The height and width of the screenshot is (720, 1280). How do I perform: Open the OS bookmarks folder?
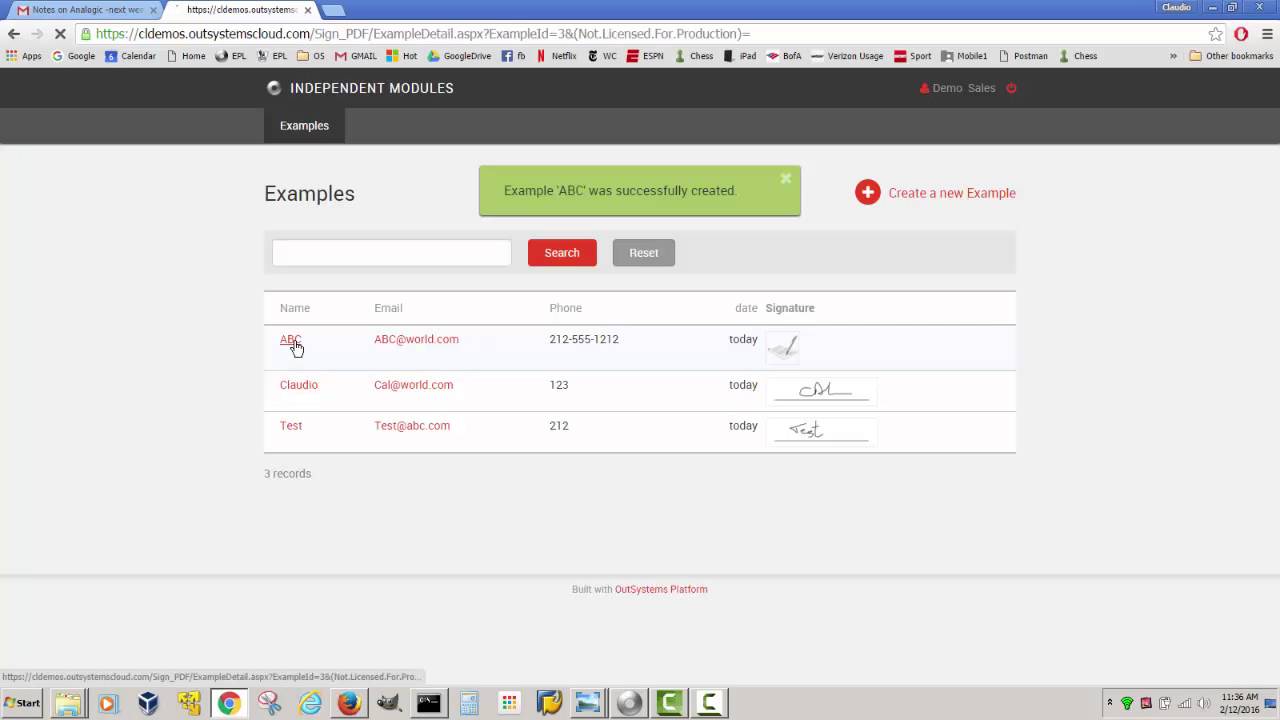coord(311,56)
